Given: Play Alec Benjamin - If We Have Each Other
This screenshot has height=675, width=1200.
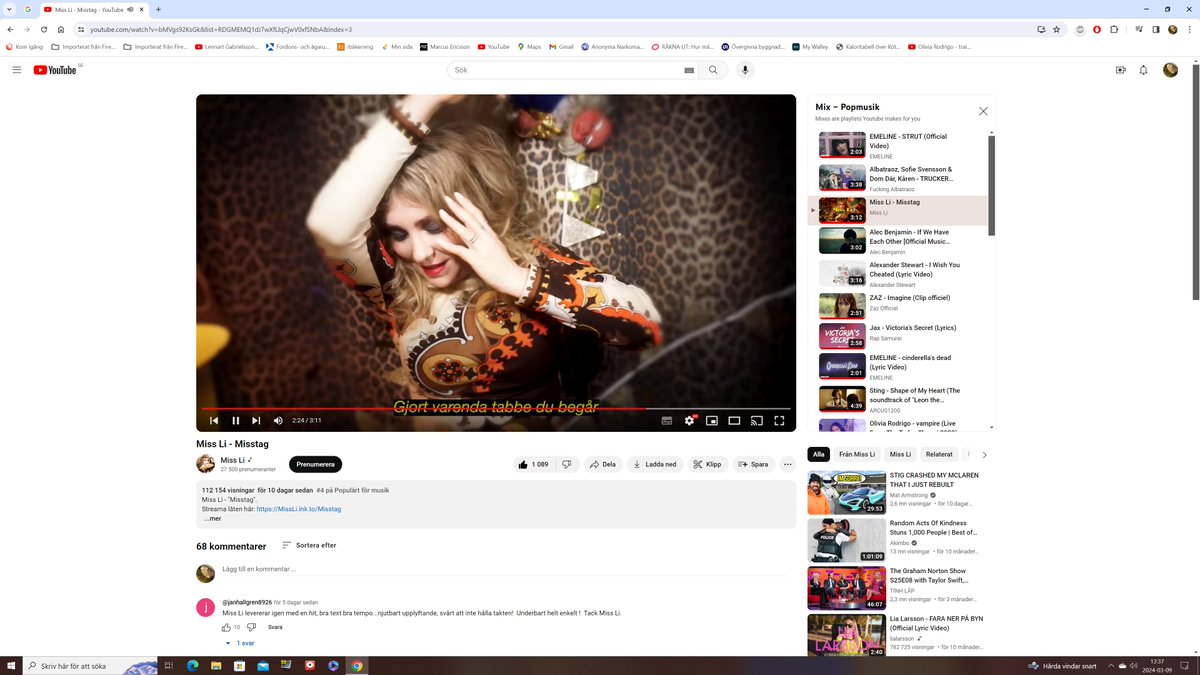Looking at the screenshot, I should pos(897,241).
